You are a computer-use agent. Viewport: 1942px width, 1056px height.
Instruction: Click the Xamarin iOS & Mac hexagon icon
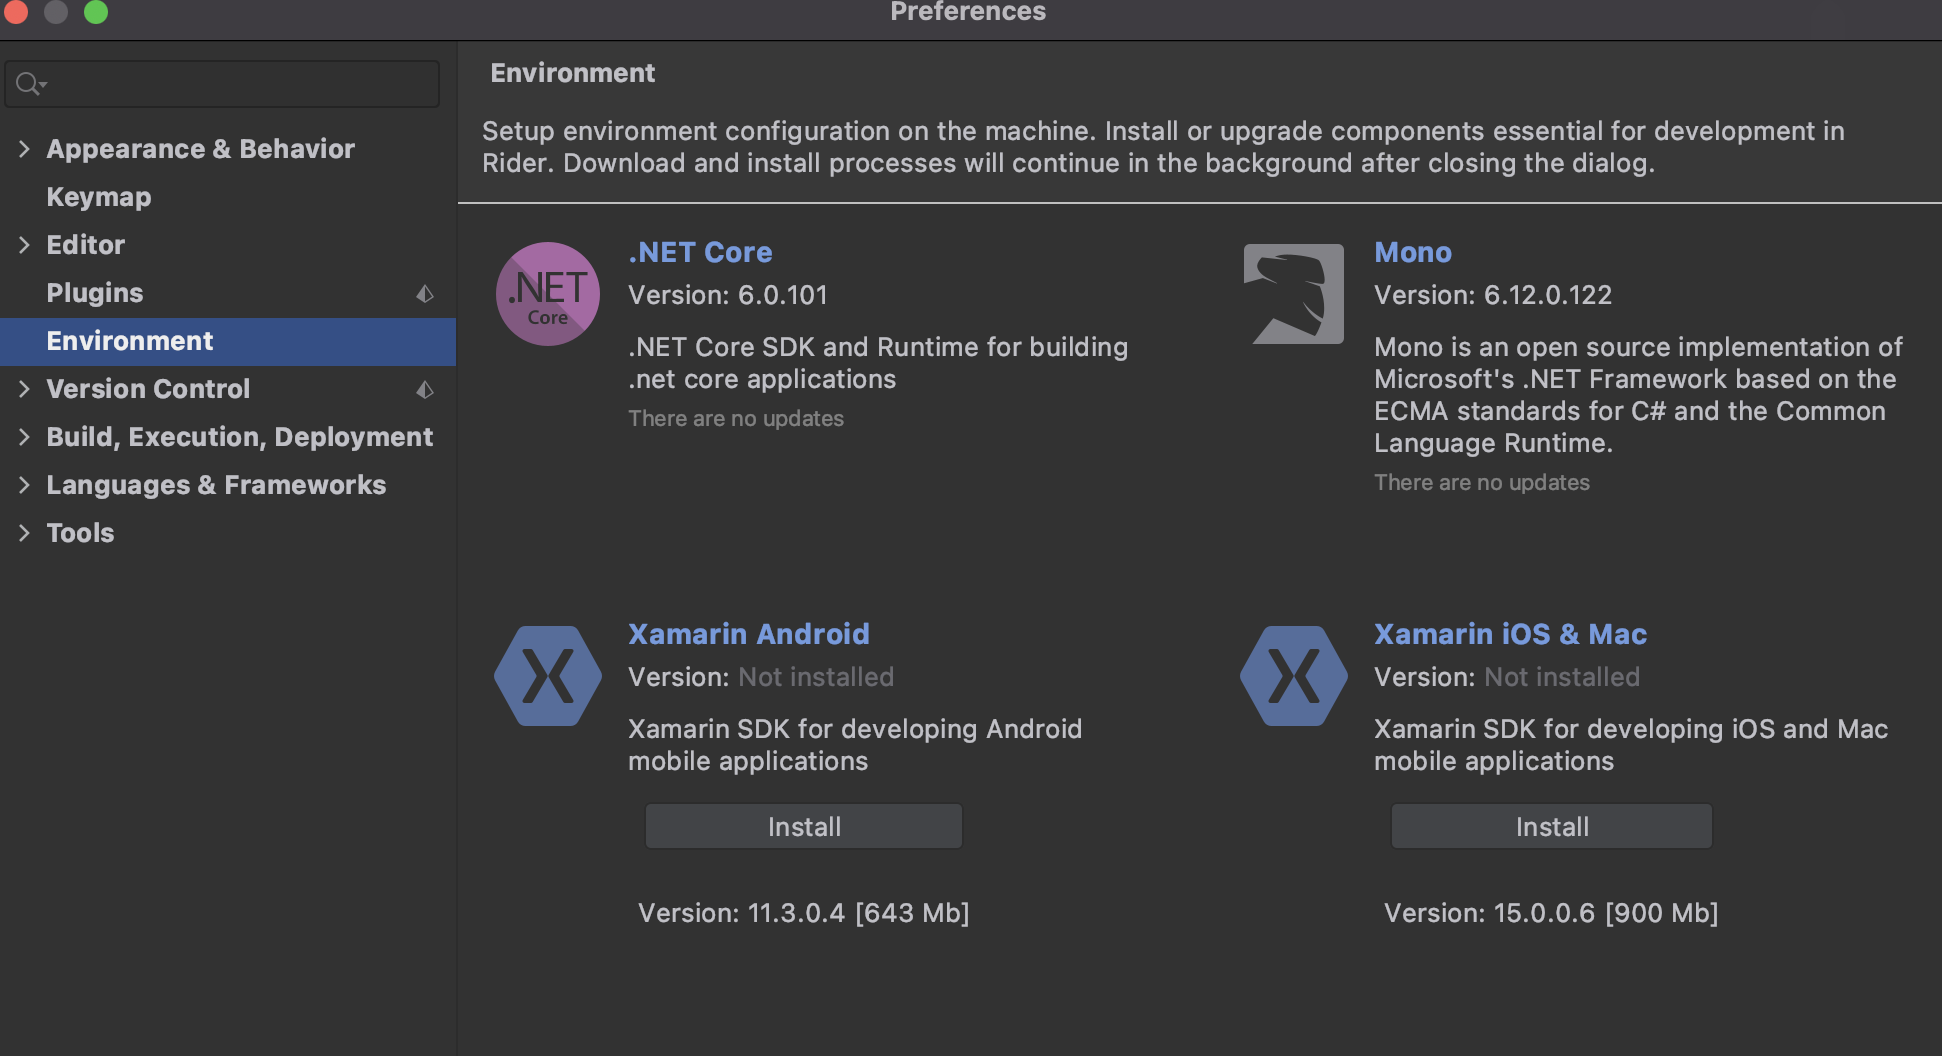click(x=1294, y=676)
